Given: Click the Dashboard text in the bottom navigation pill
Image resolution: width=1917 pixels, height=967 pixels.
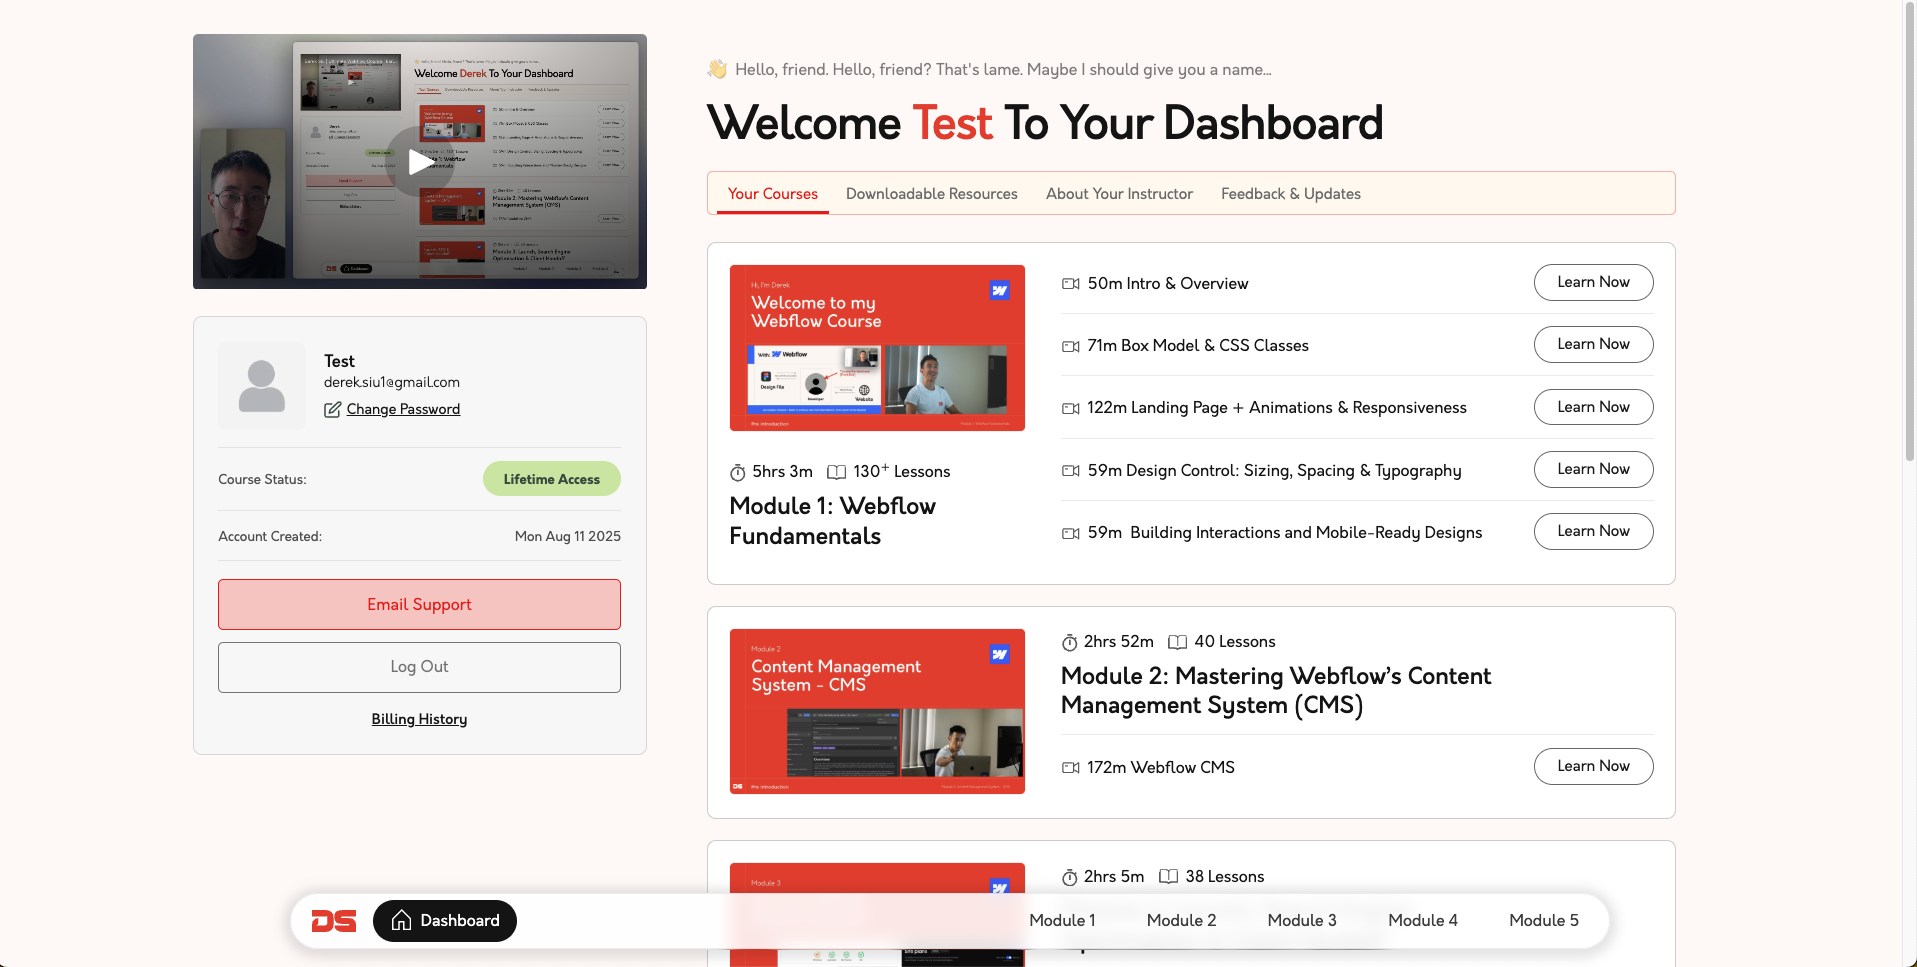Looking at the screenshot, I should 460,921.
